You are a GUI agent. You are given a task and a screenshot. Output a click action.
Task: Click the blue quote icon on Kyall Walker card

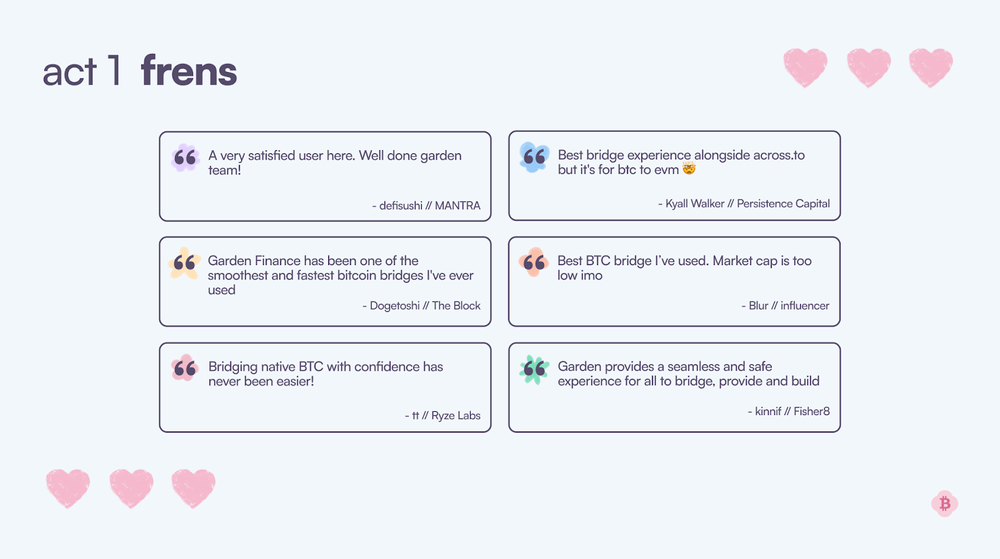(534, 157)
